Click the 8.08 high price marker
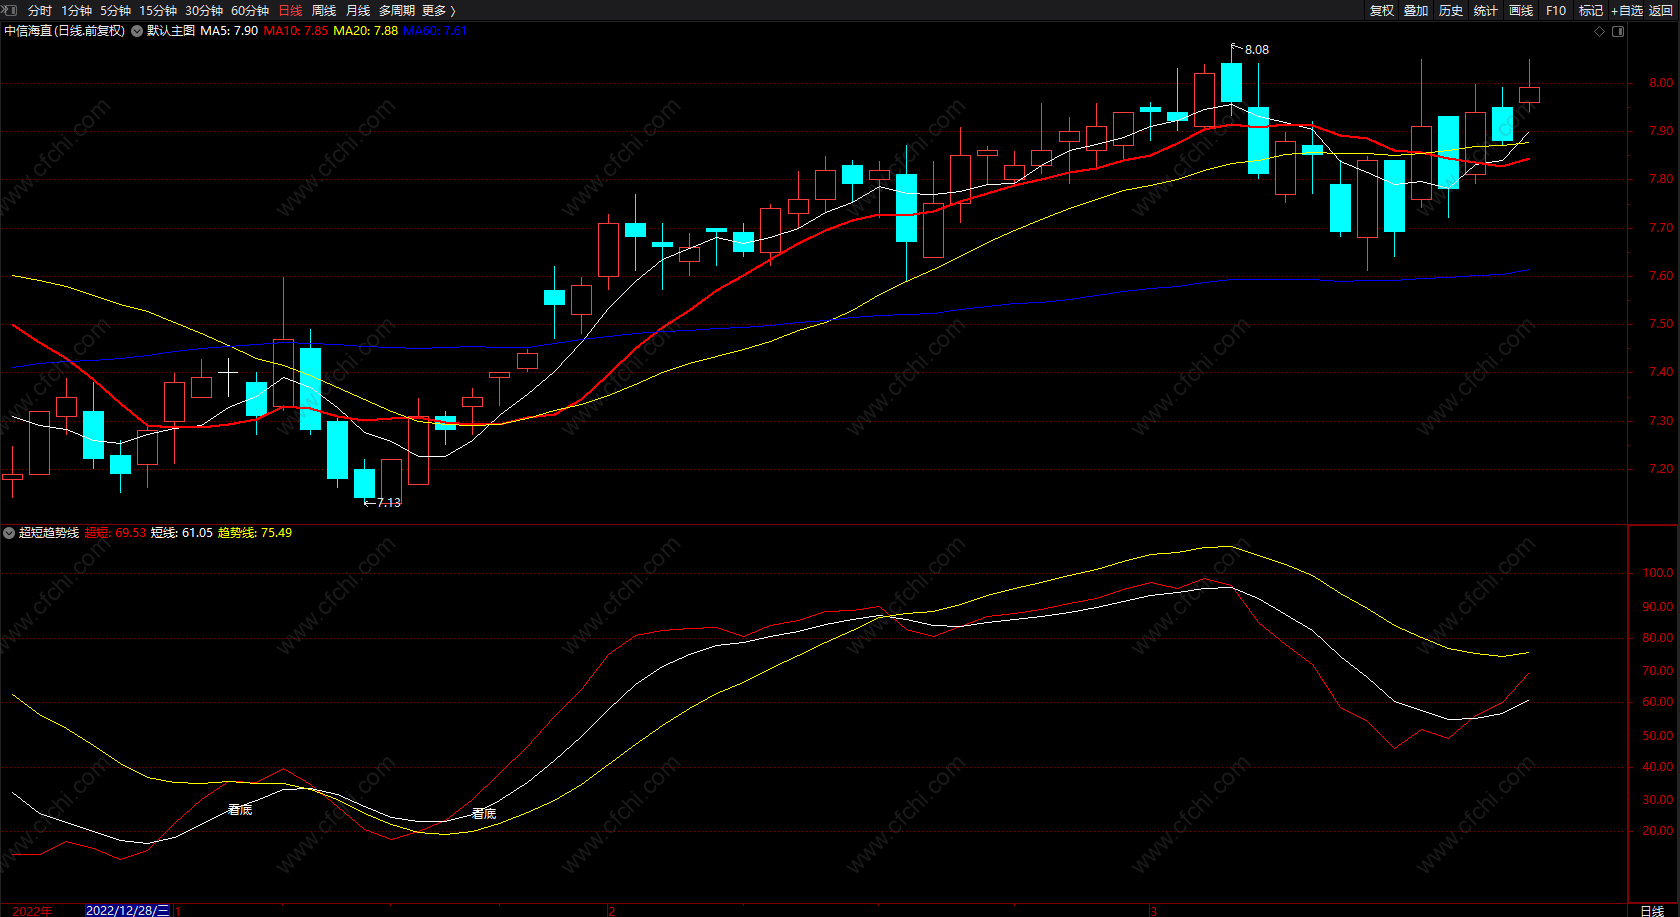This screenshot has height=917, width=1680. 1257,50
